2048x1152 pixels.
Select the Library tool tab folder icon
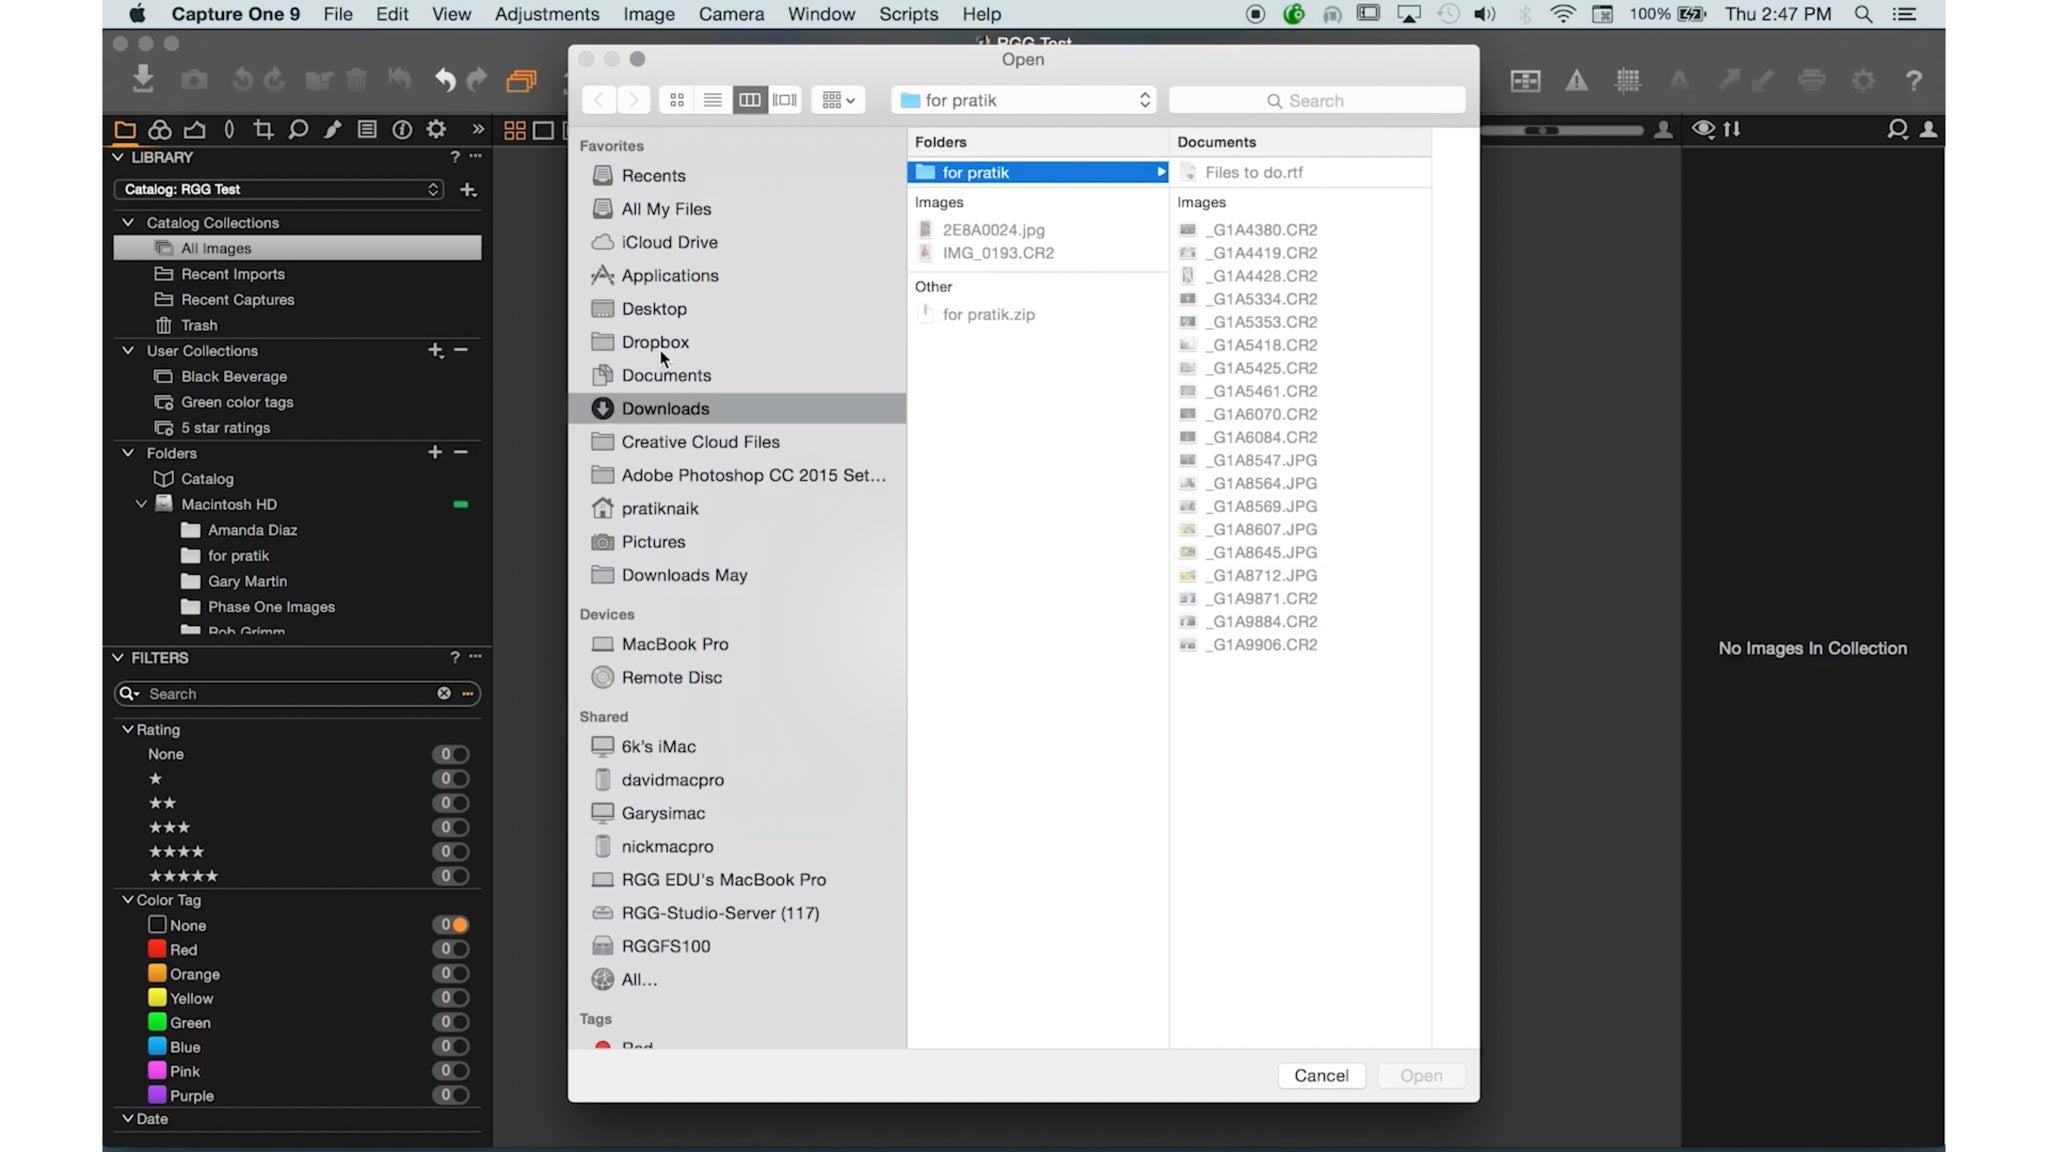pos(125,129)
